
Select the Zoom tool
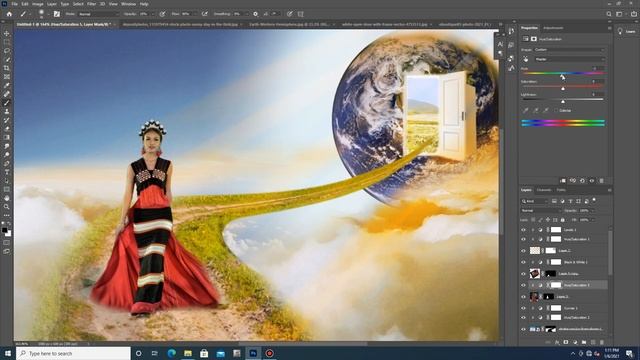(7, 207)
